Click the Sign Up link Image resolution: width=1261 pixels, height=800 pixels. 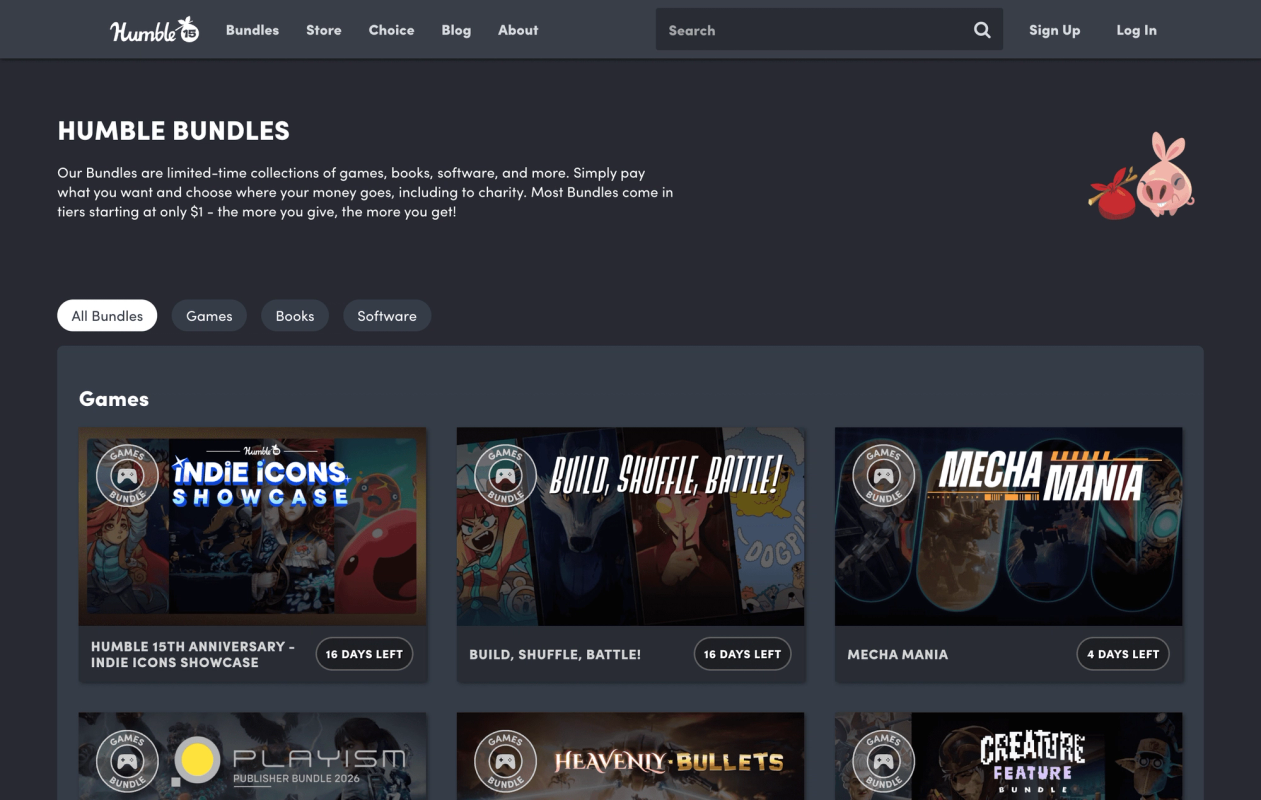click(1054, 30)
